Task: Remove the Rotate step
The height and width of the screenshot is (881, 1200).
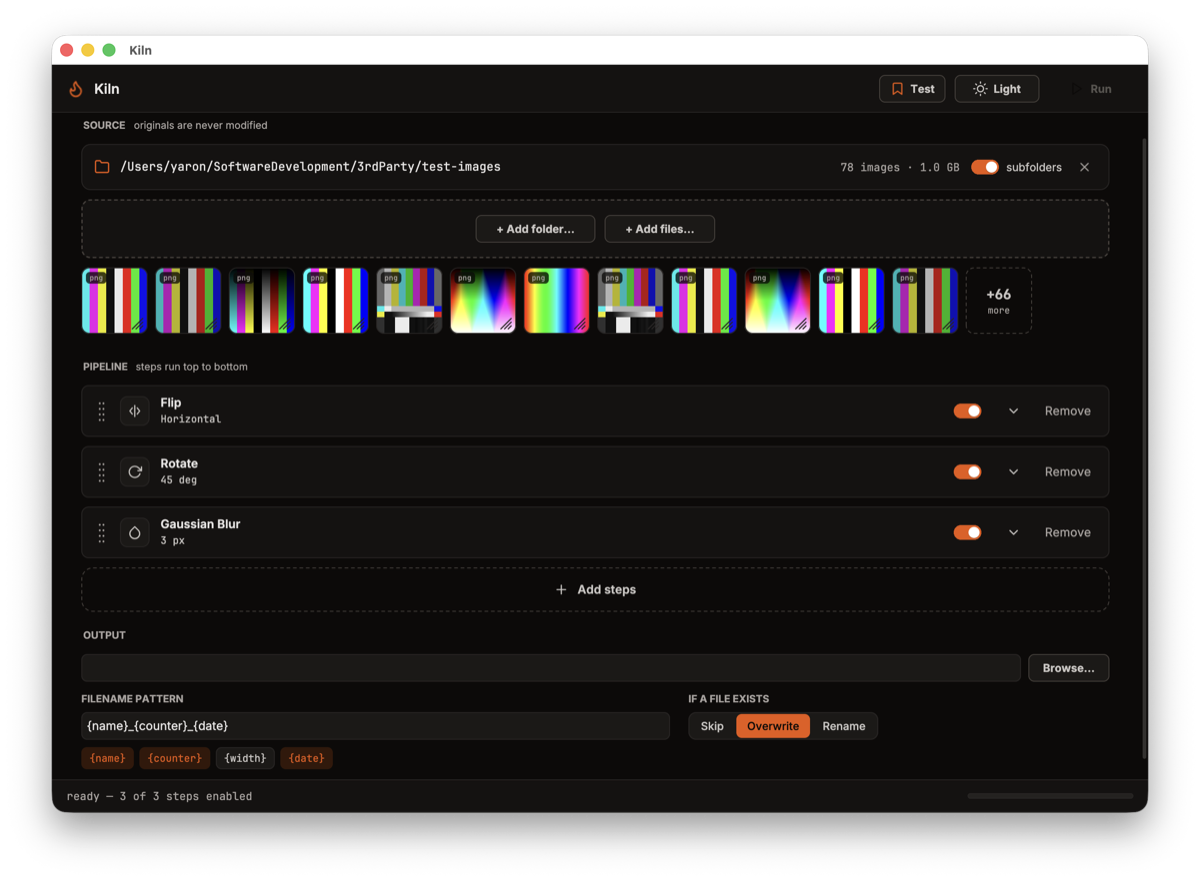Action: (1067, 472)
